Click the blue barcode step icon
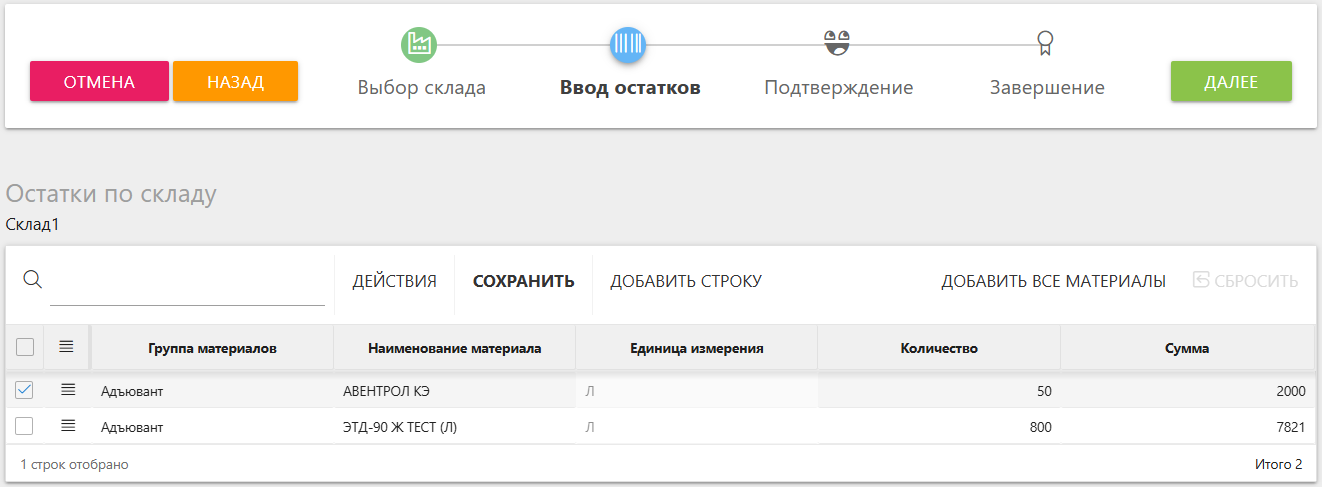This screenshot has height=487, width=1322. tap(628, 44)
